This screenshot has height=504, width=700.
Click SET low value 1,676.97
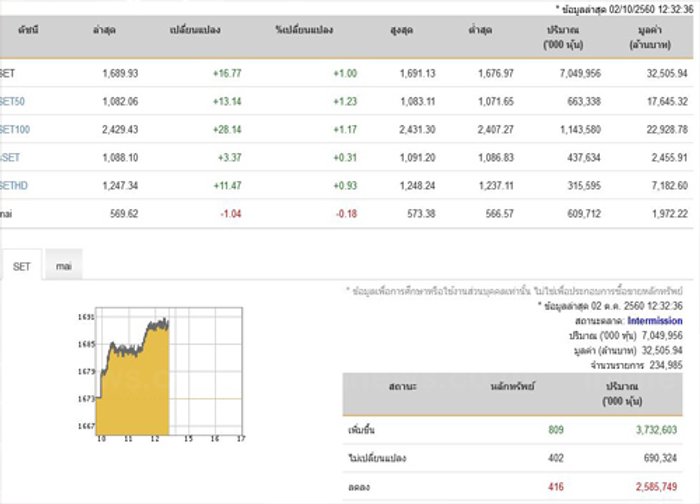[496, 73]
